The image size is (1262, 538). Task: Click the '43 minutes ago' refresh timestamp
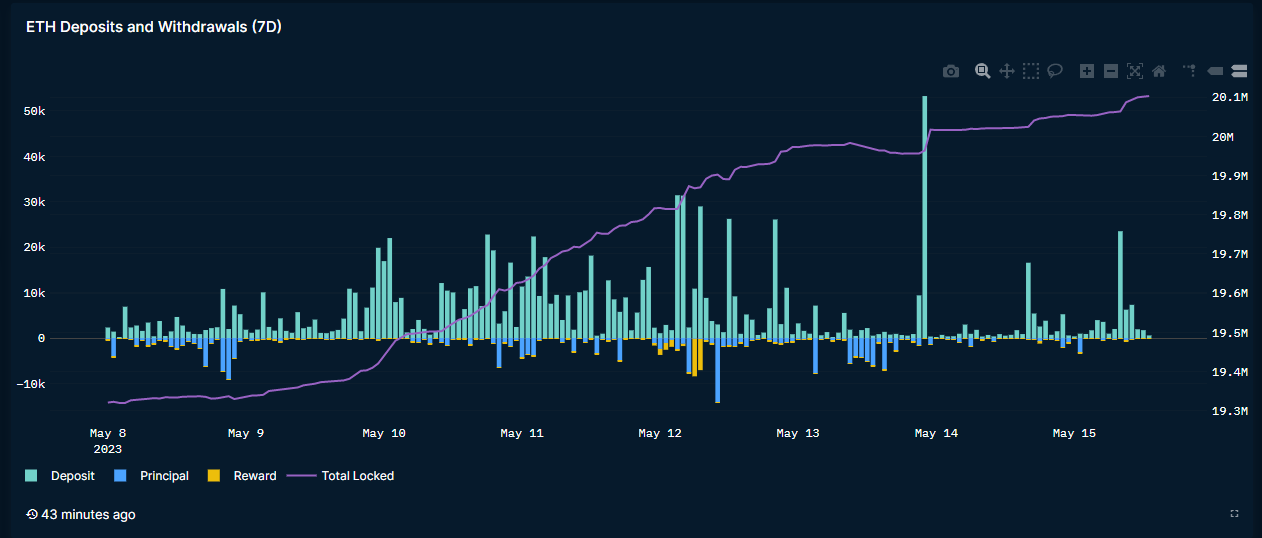[87, 514]
